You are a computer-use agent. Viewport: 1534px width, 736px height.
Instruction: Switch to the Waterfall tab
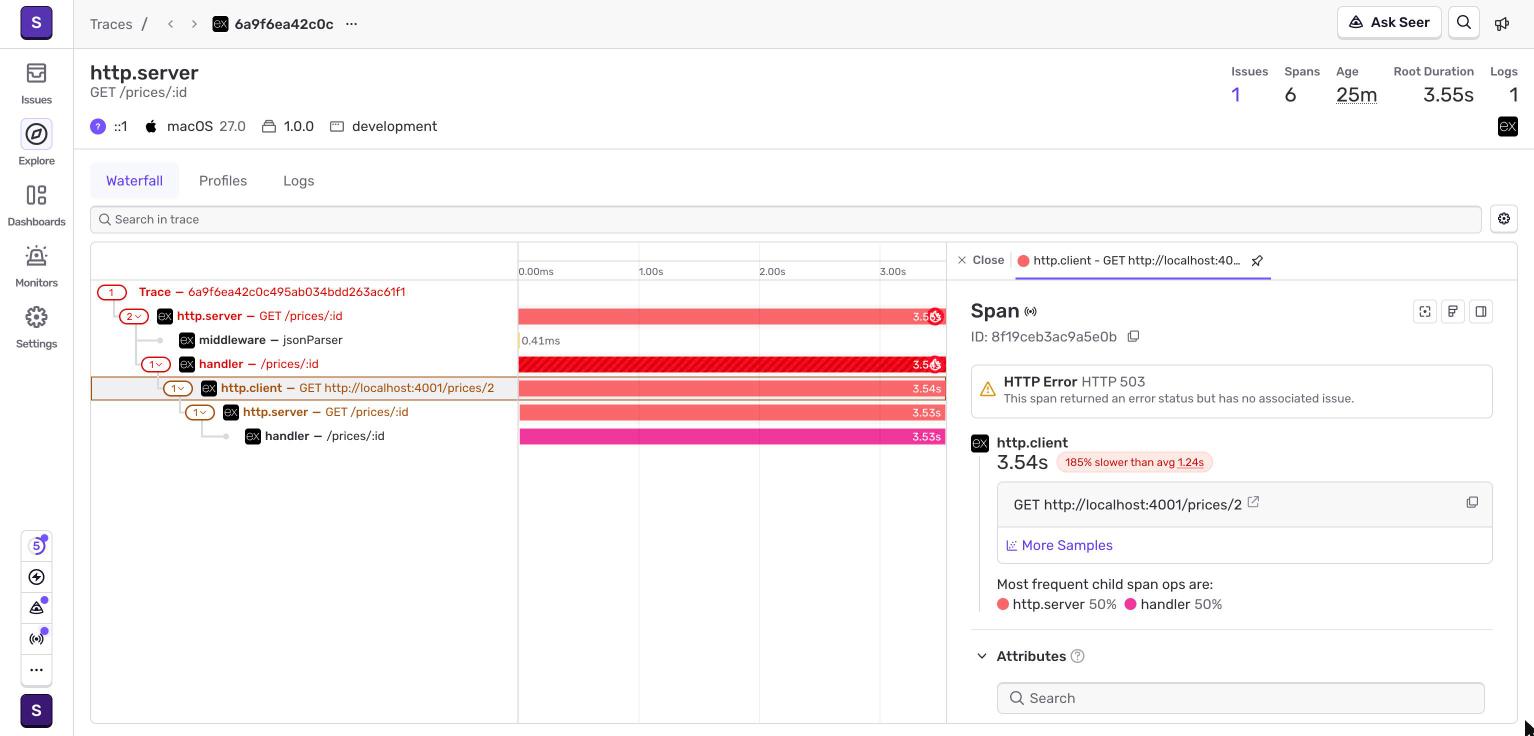coord(134,181)
